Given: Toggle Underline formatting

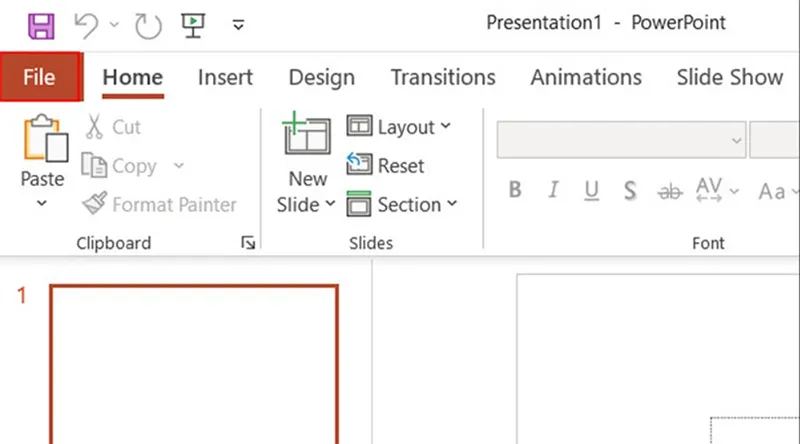Looking at the screenshot, I should (591, 190).
